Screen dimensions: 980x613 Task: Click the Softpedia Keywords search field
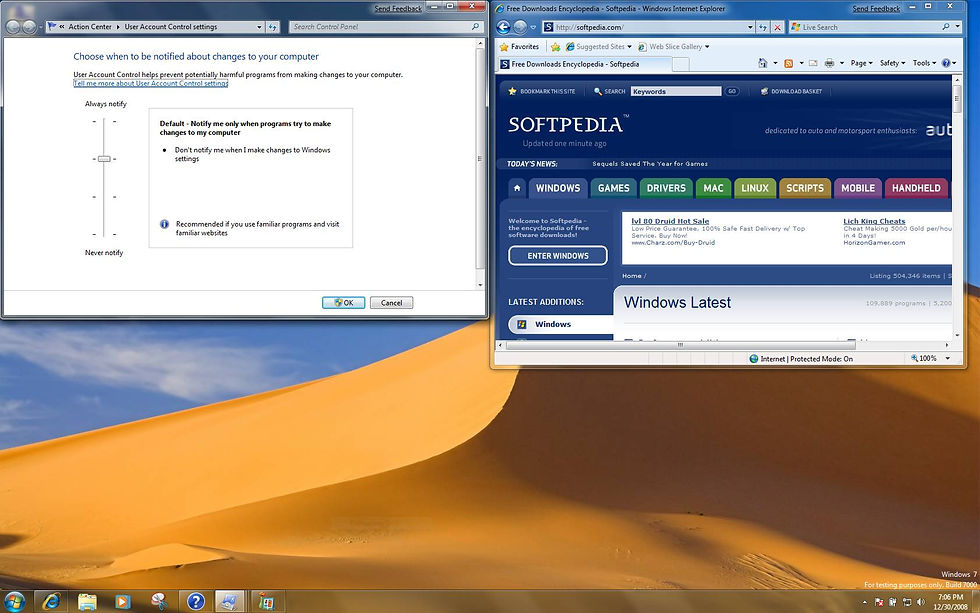tap(676, 91)
